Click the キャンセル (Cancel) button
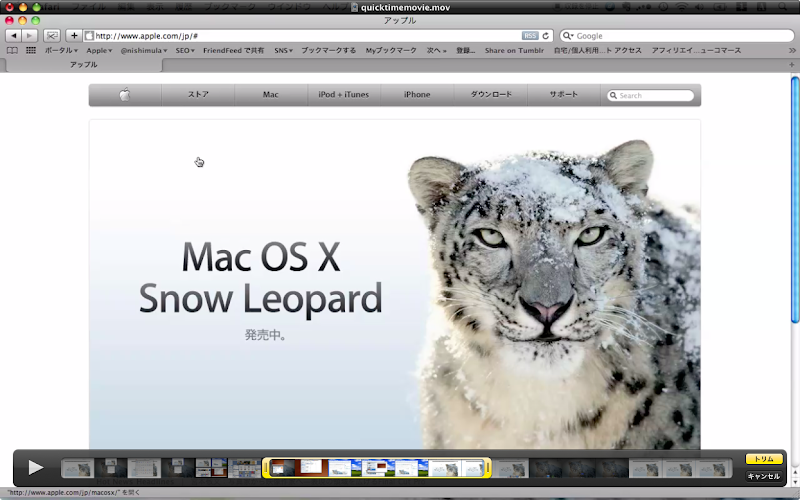This screenshot has height=500, width=800. point(764,476)
